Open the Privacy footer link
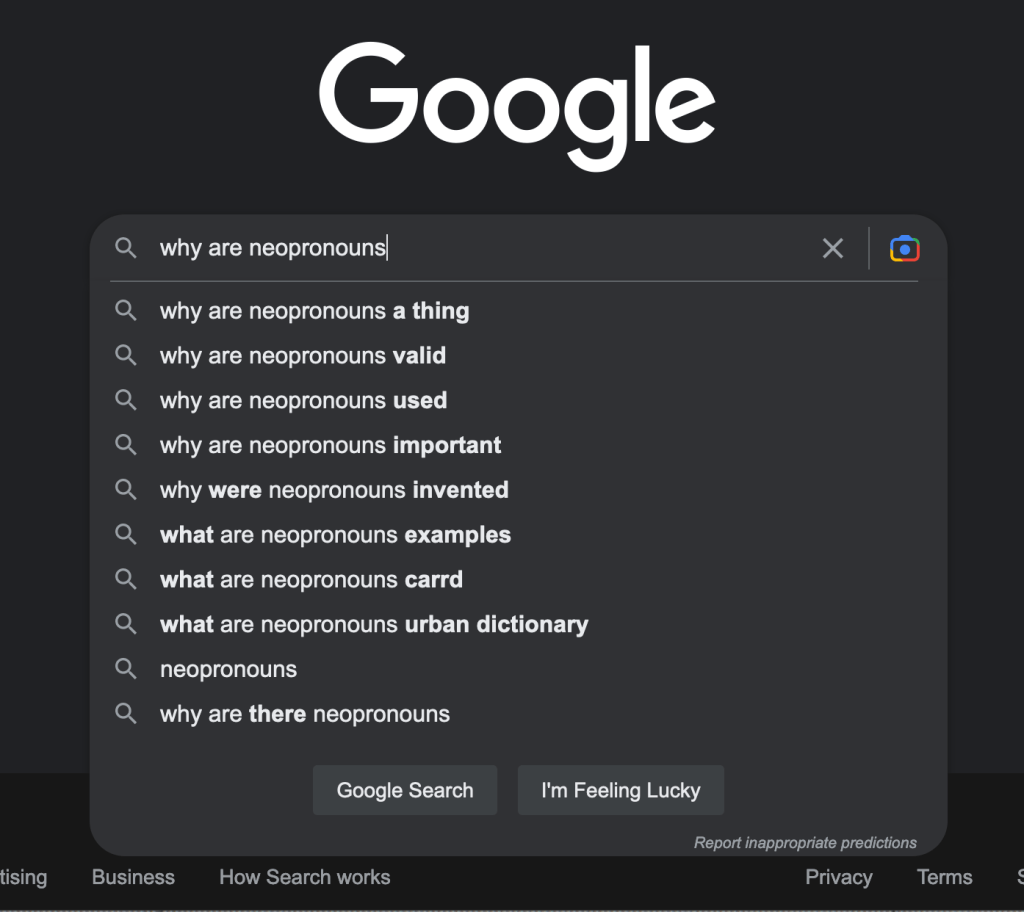Viewport: 1024px width, 912px height. click(x=838, y=877)
